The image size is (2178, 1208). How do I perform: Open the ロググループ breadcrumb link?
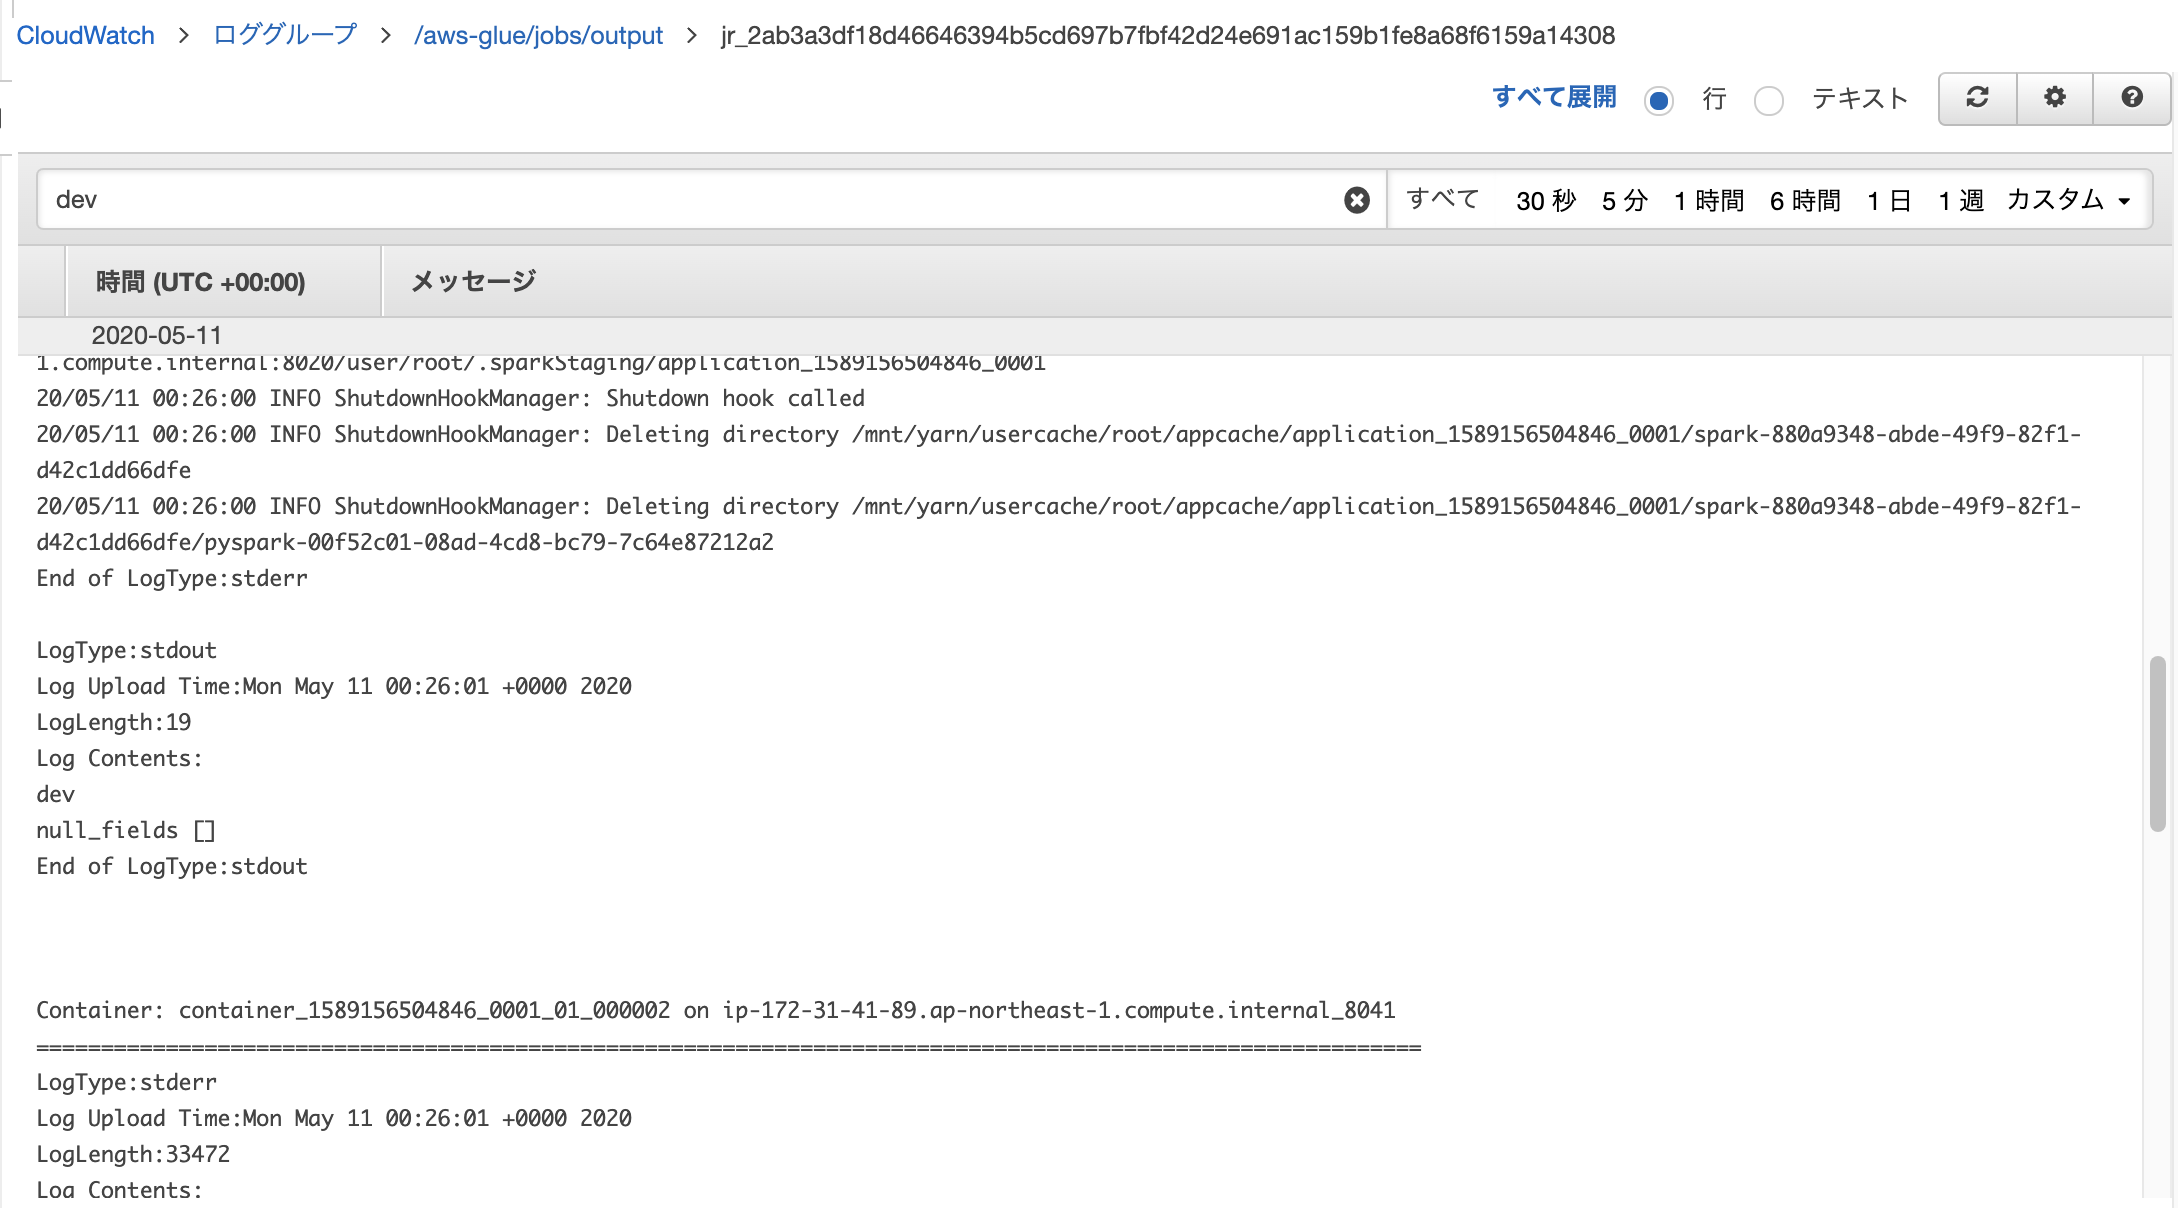click(x=285, y=35)
